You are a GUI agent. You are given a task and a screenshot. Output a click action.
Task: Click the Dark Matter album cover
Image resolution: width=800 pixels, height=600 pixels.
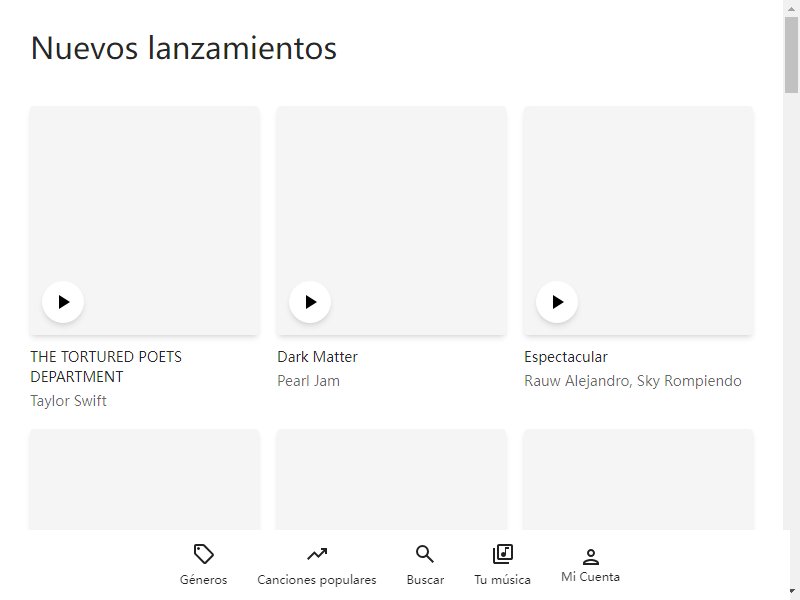391,220
